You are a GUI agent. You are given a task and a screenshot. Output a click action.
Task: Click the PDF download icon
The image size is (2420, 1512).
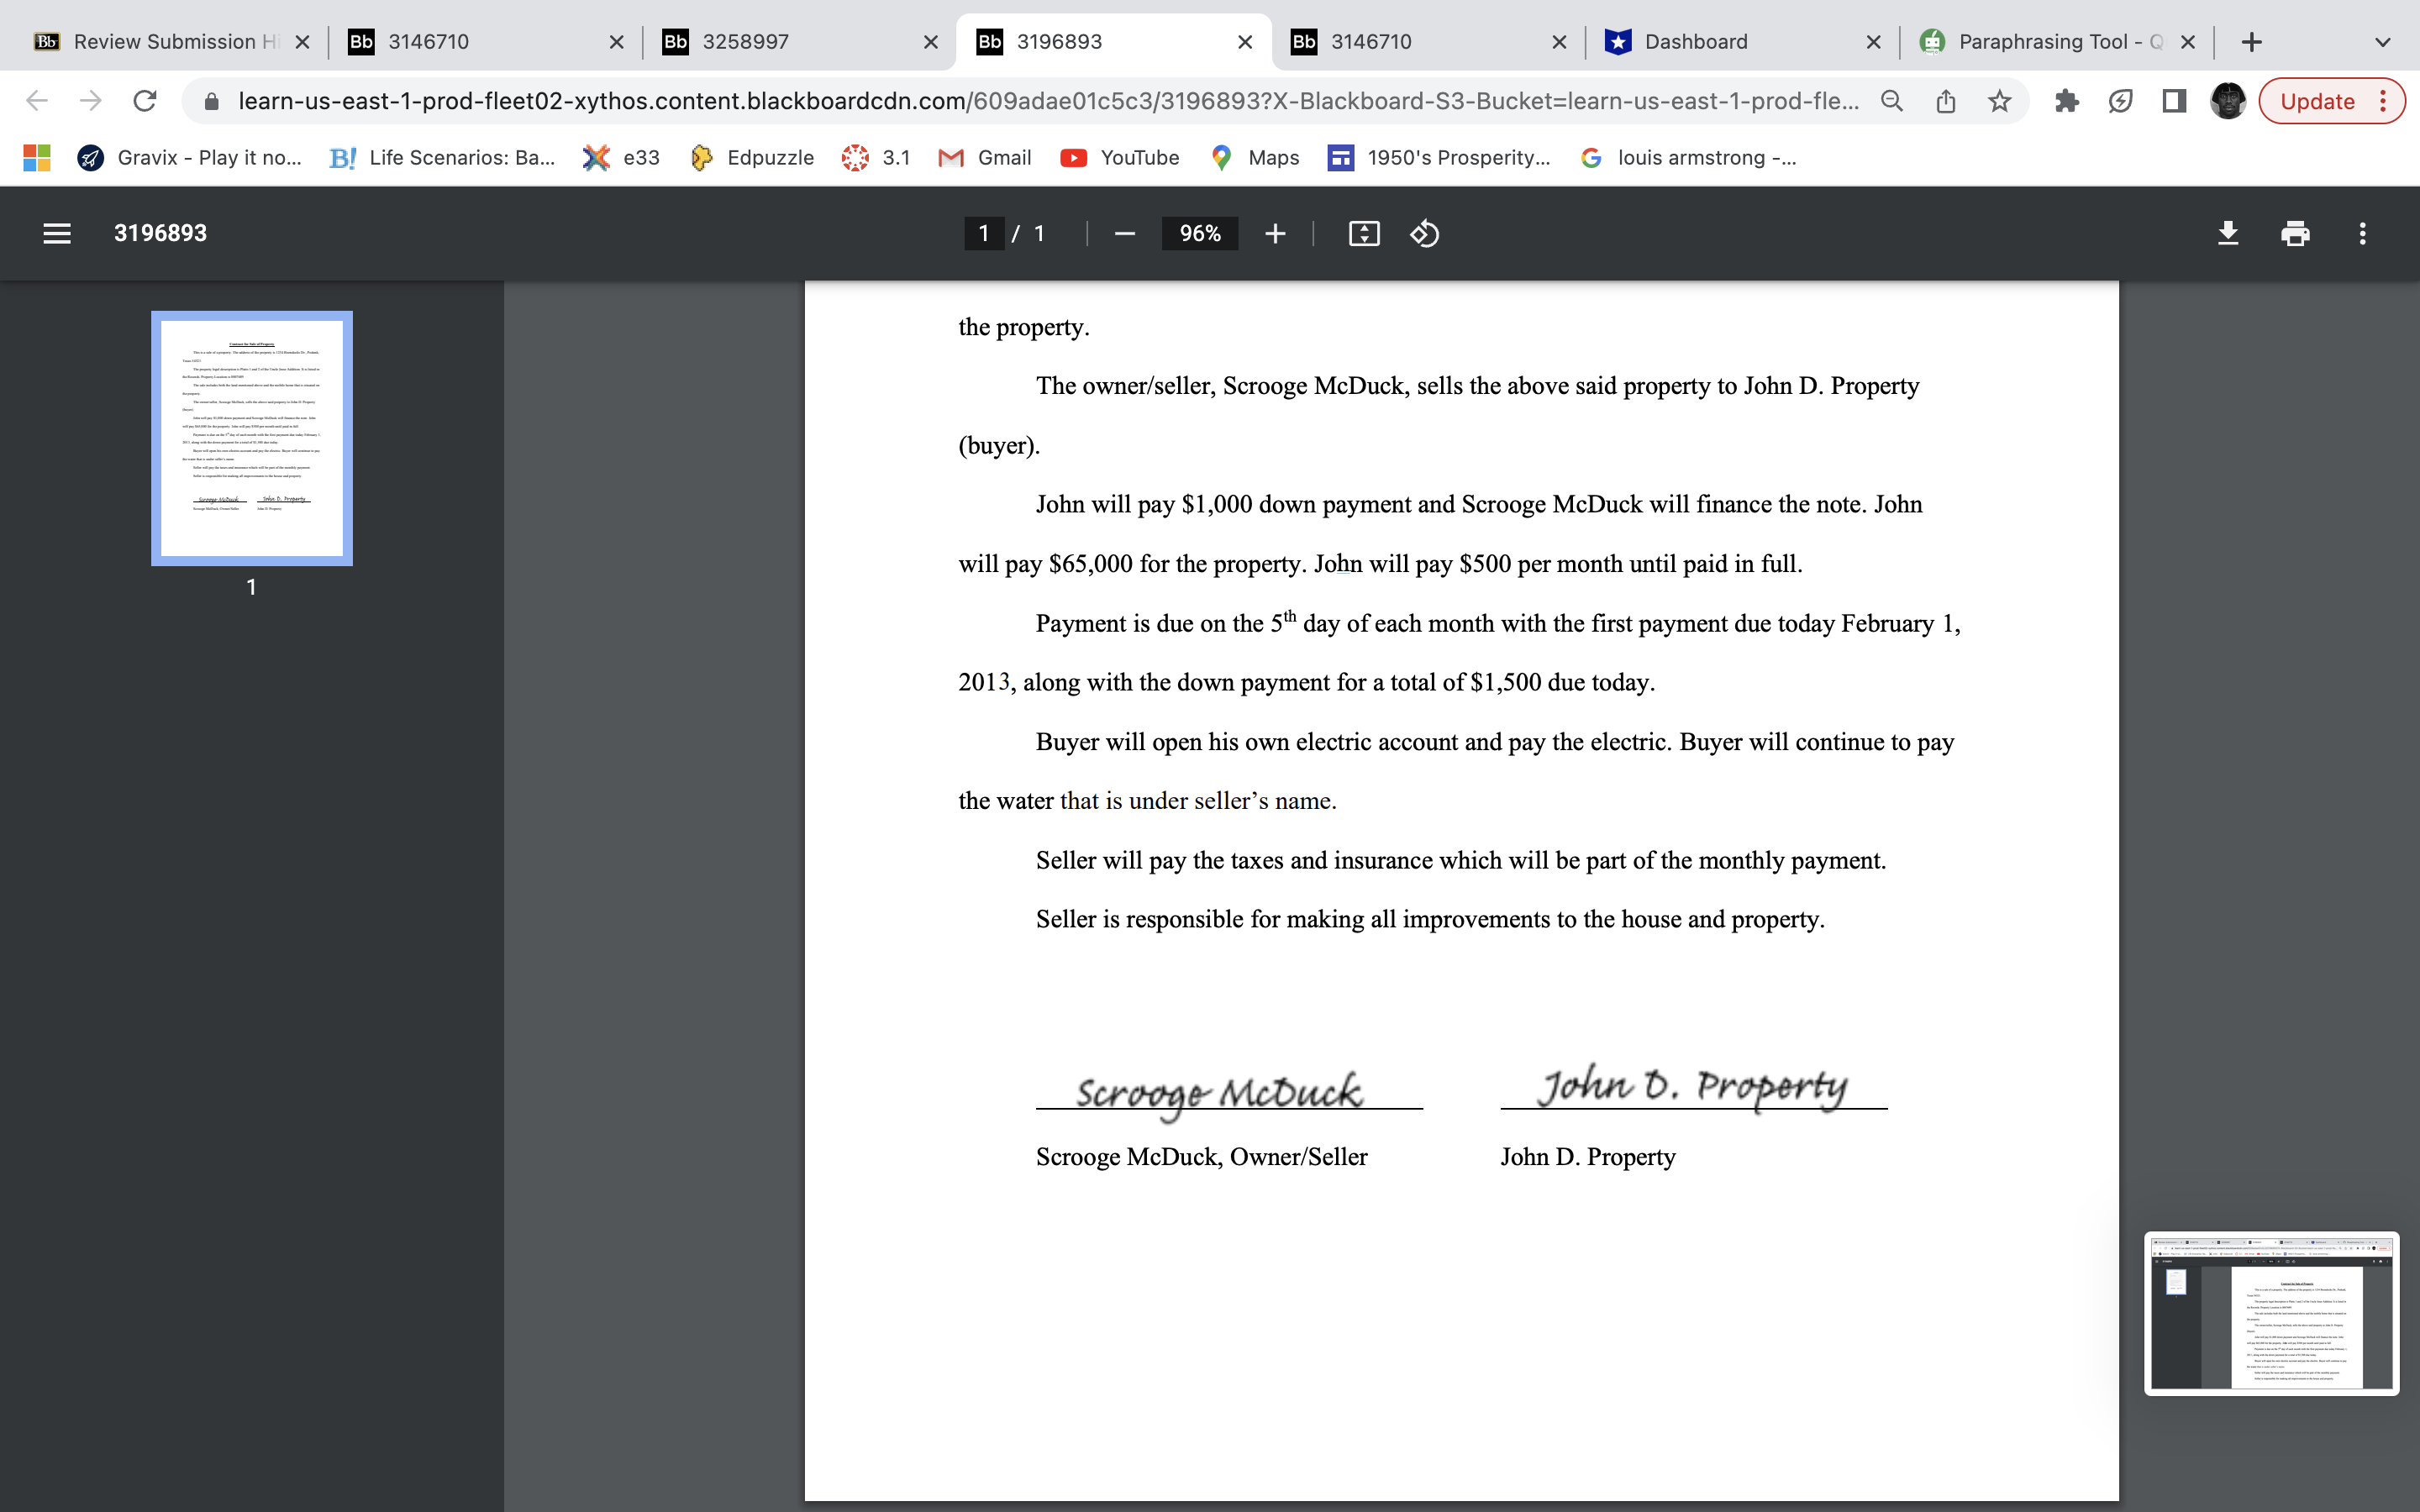click(x=2227, y=233)
